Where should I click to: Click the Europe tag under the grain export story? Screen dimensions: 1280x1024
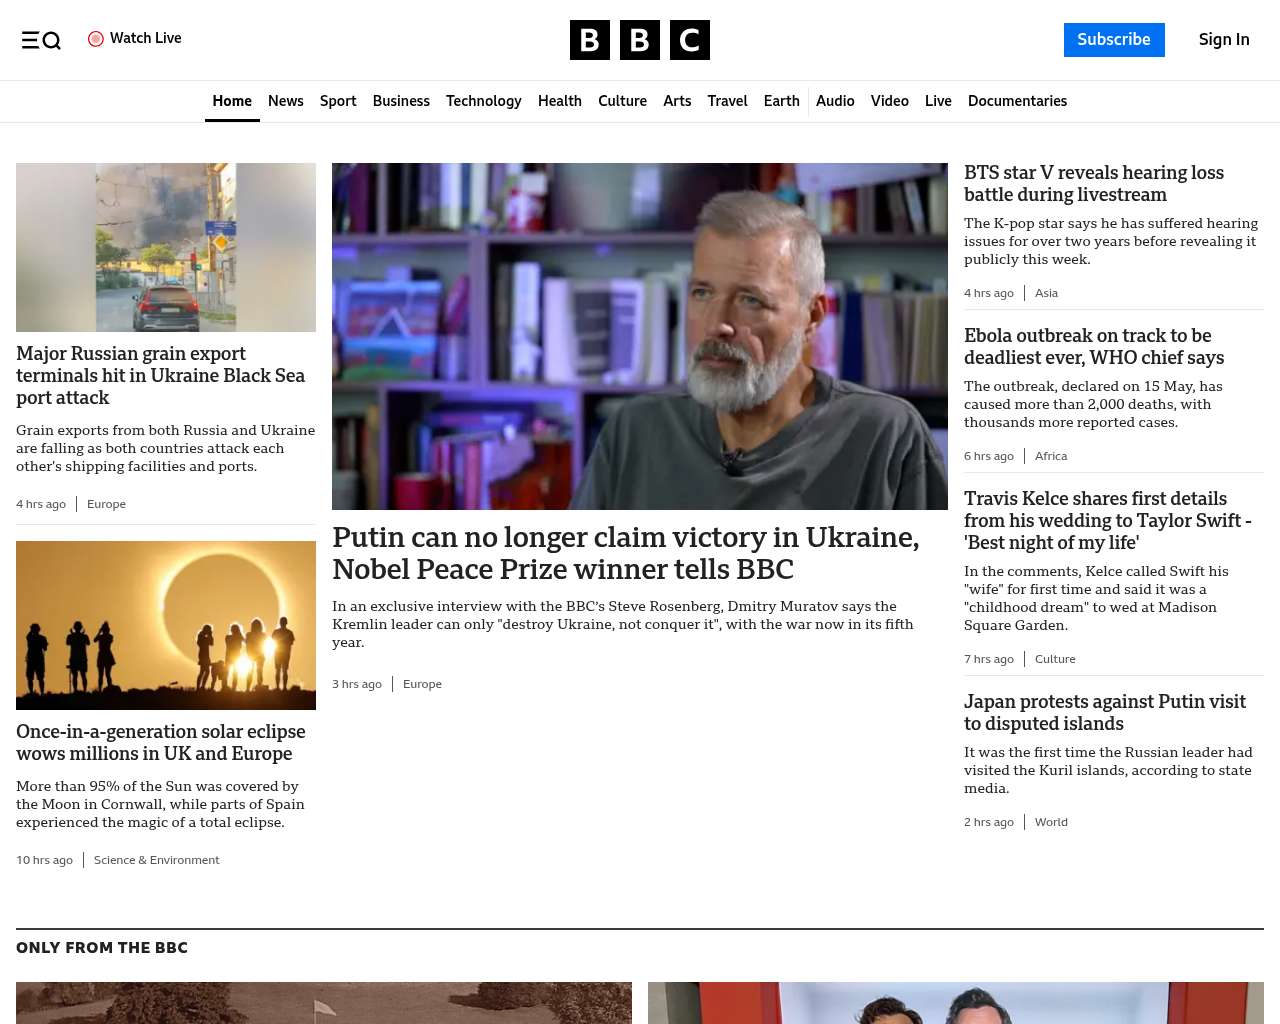(106, 504)
